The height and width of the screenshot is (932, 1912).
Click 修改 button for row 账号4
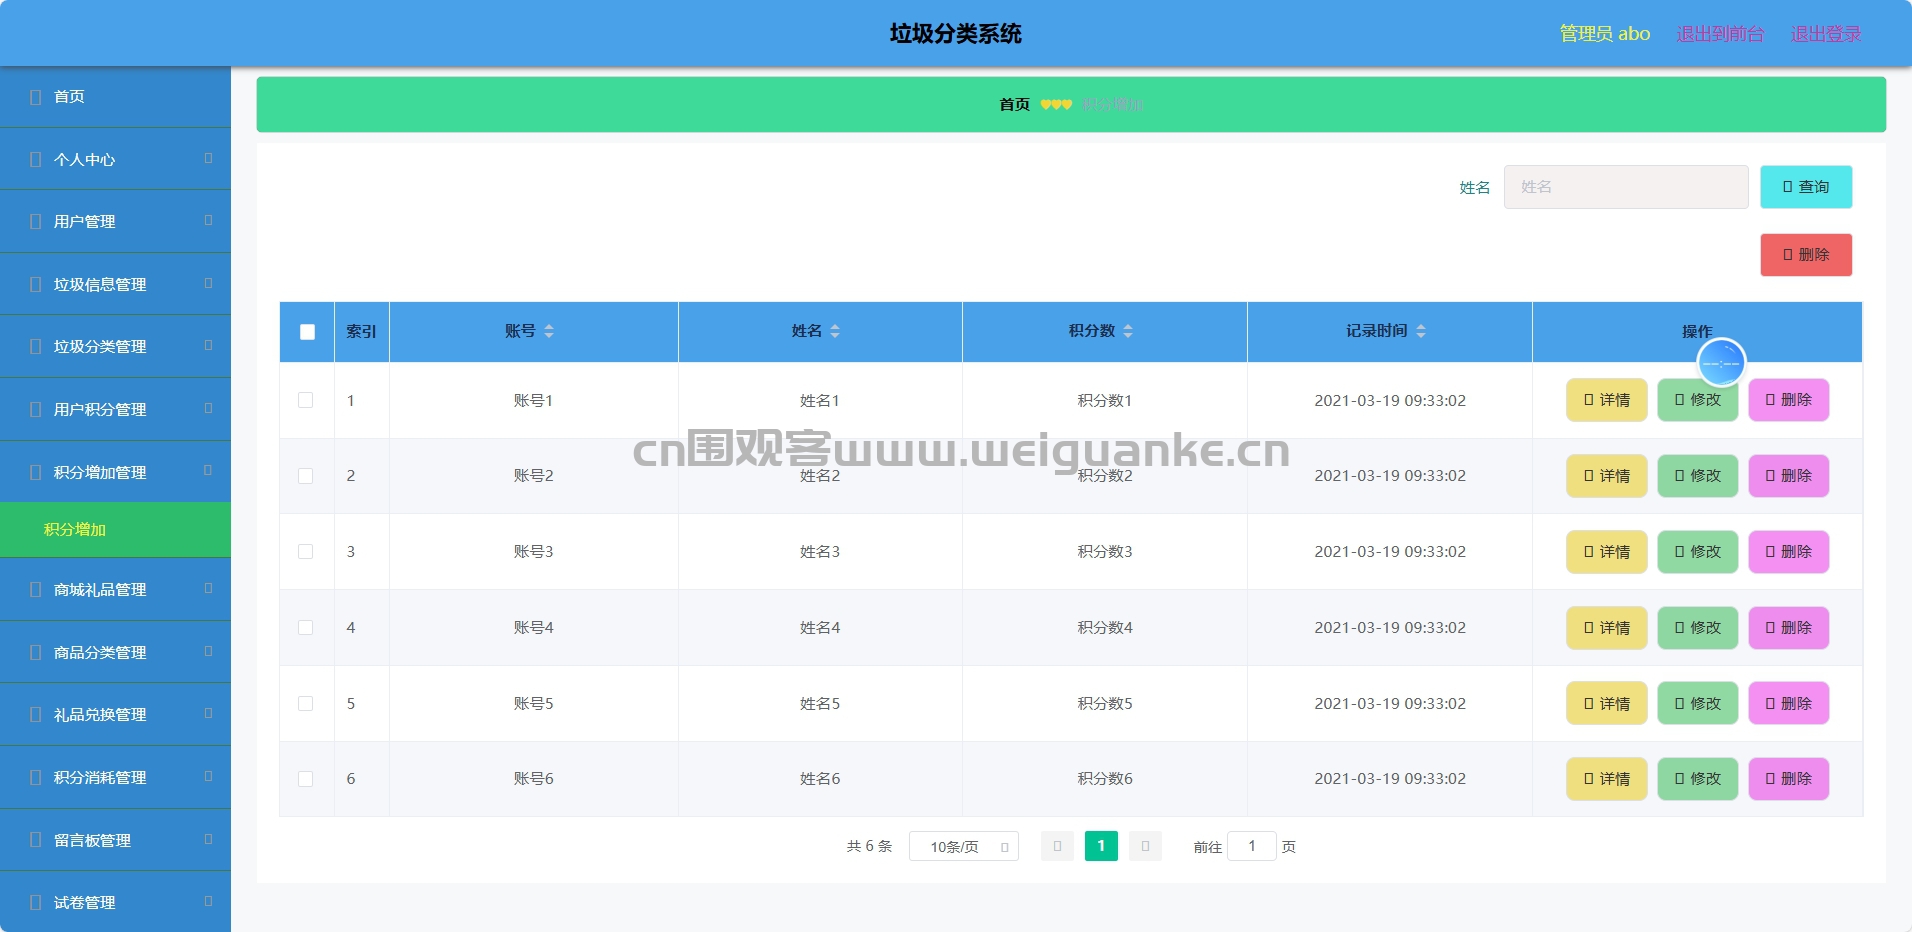pos(1698,628)
